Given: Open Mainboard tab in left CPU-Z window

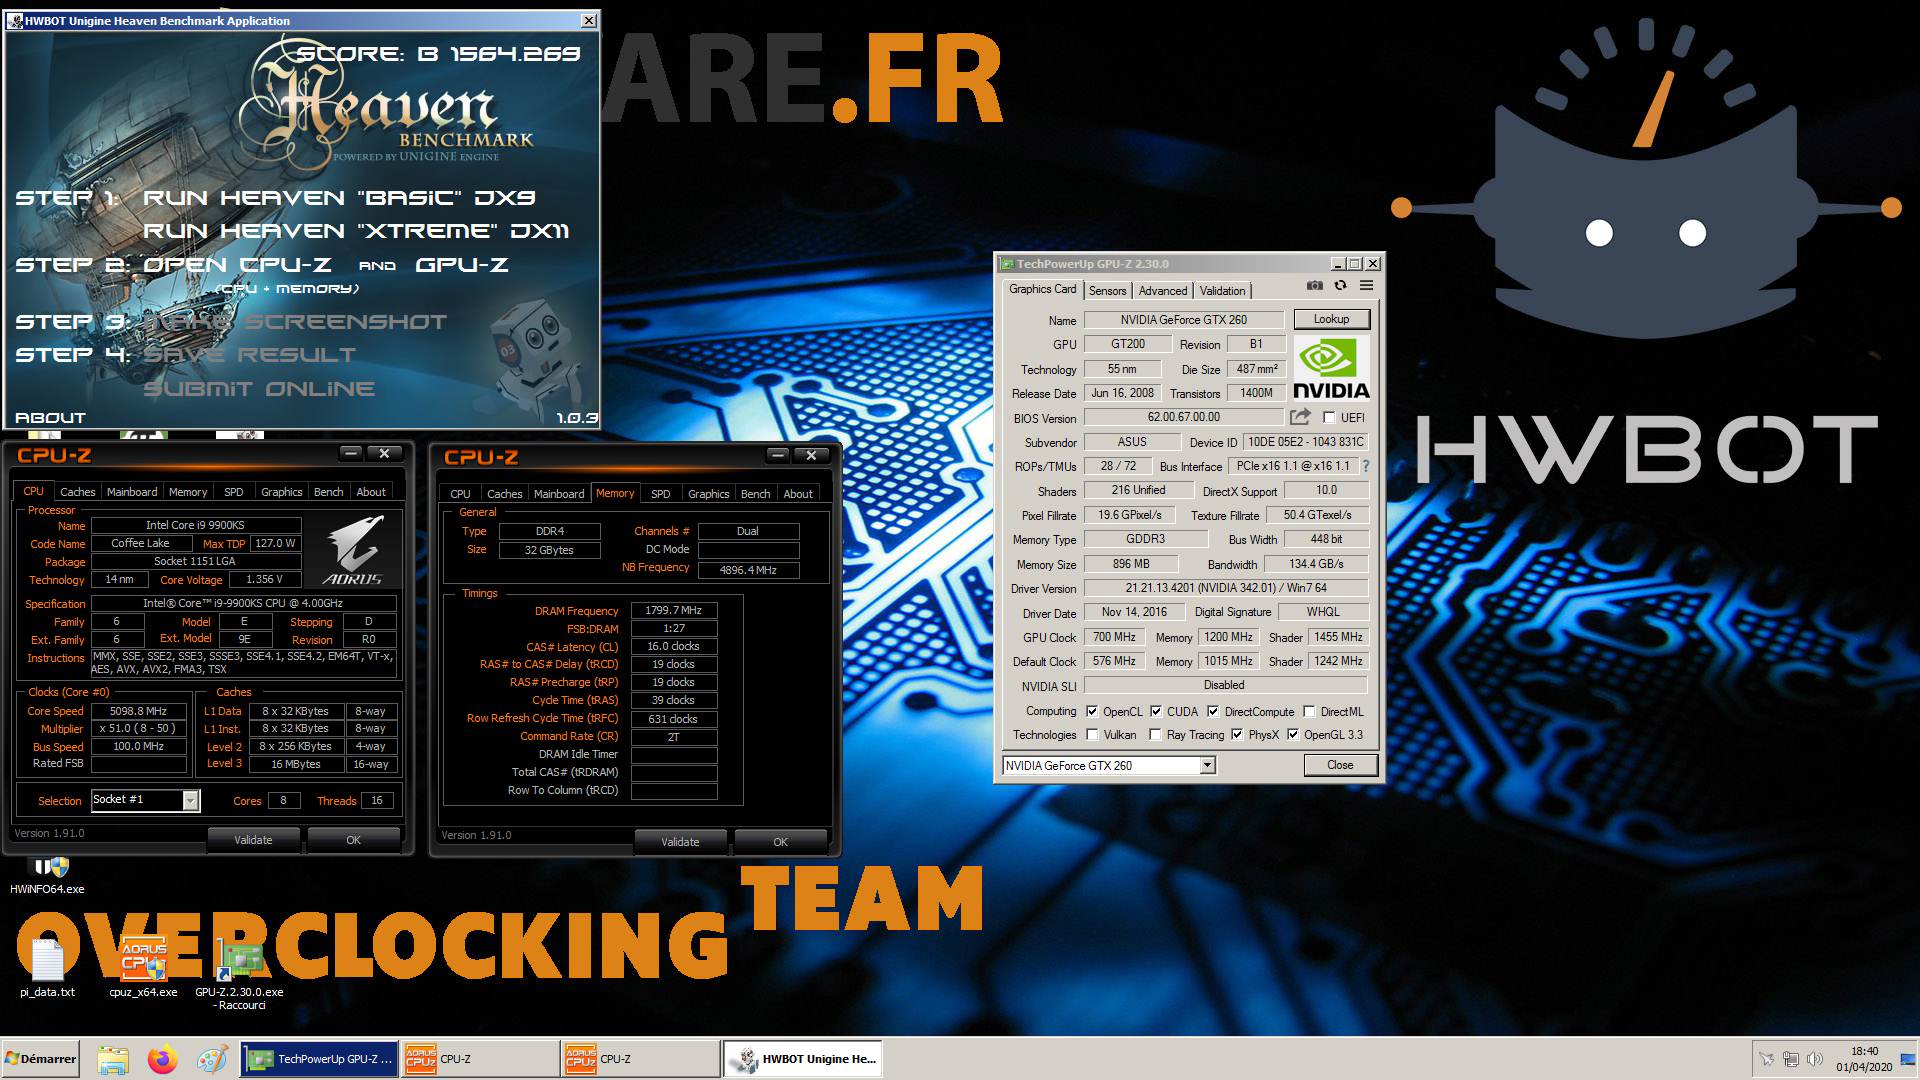Looking at the screenshot, I should [132, 492].
